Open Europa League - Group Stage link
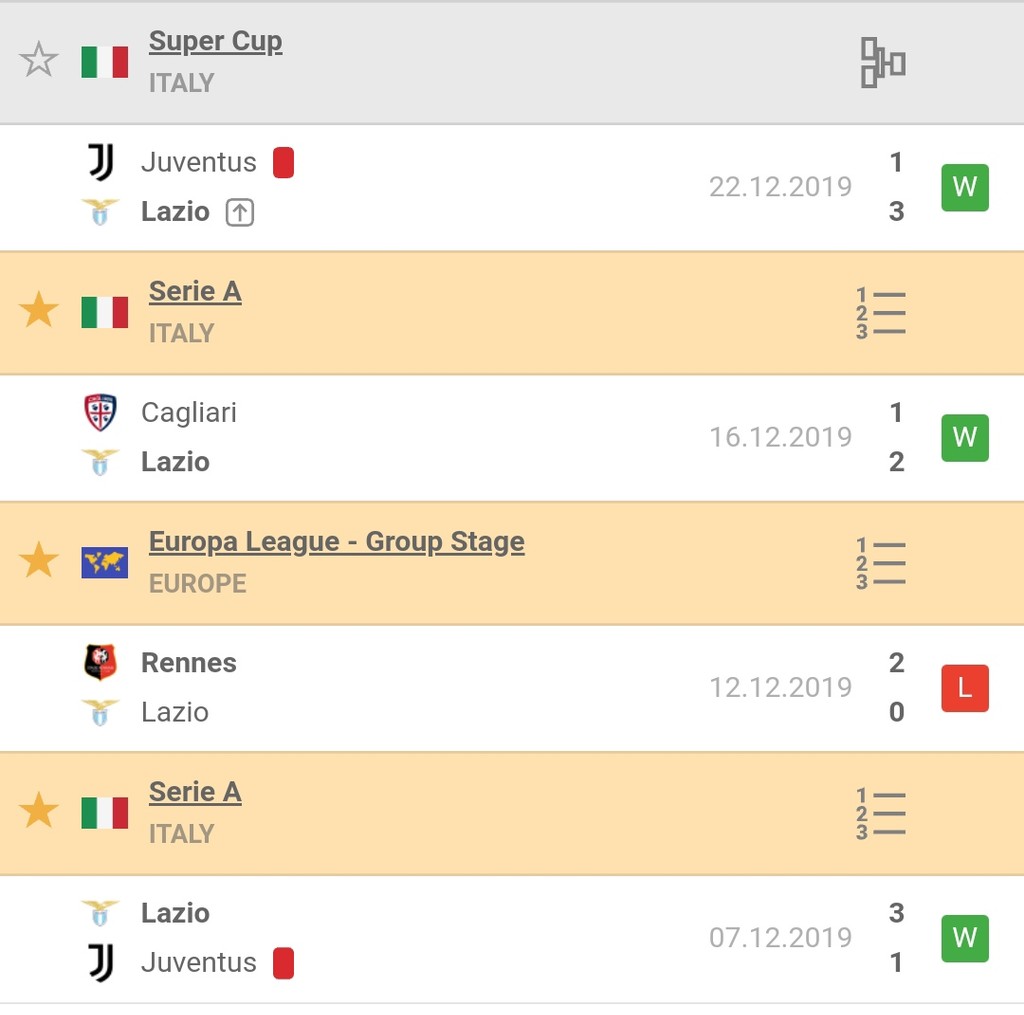The width and height of the screenshot is (1024, 1015). [x=336, y=542]
